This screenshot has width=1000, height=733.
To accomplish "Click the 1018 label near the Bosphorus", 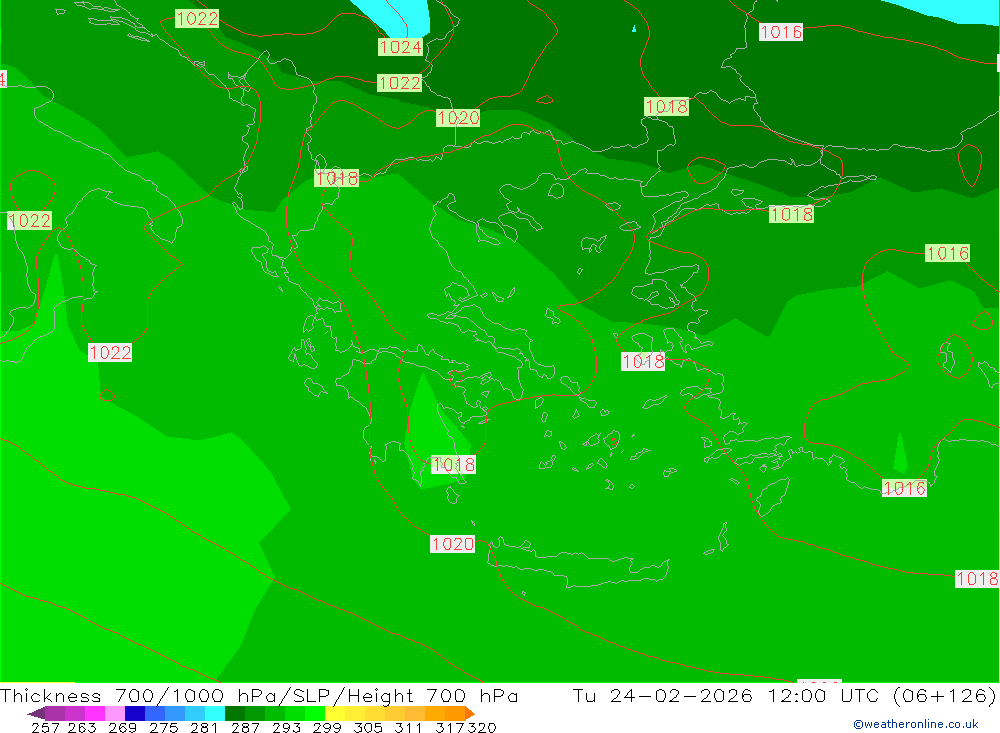I will (x=791, y=214).
